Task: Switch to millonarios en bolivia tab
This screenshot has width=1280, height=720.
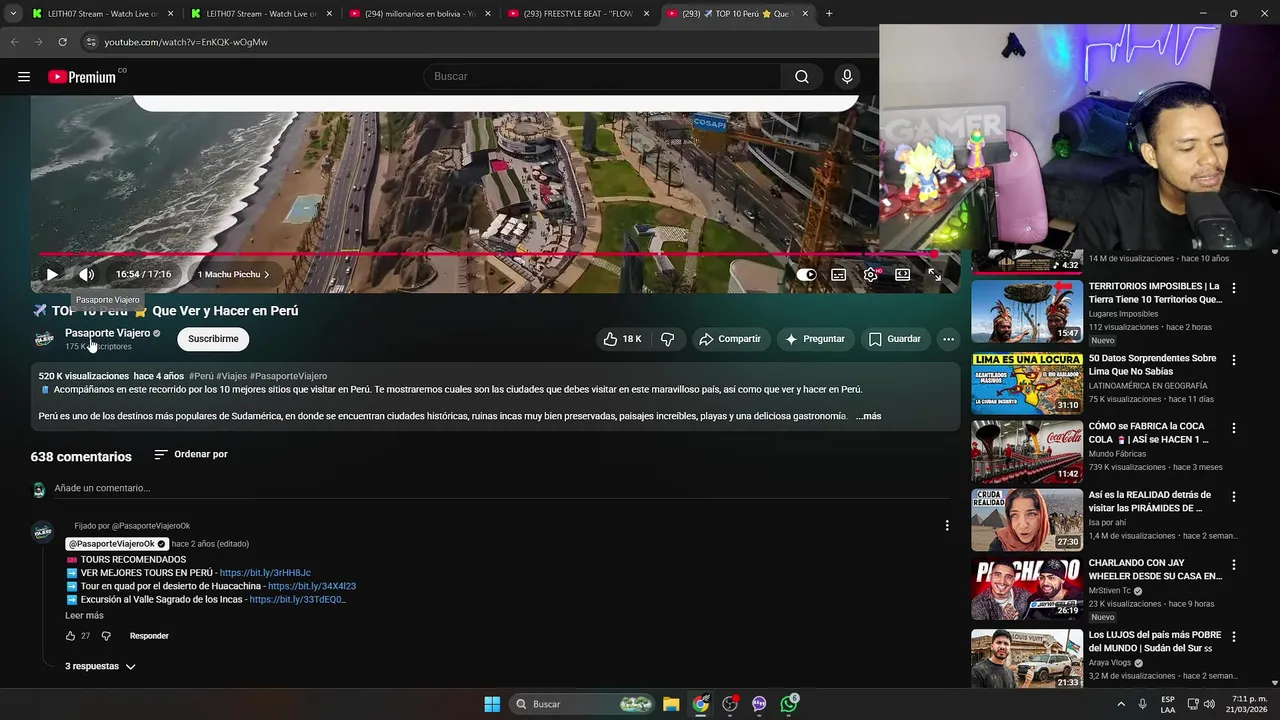Action: tap(420, 14)
